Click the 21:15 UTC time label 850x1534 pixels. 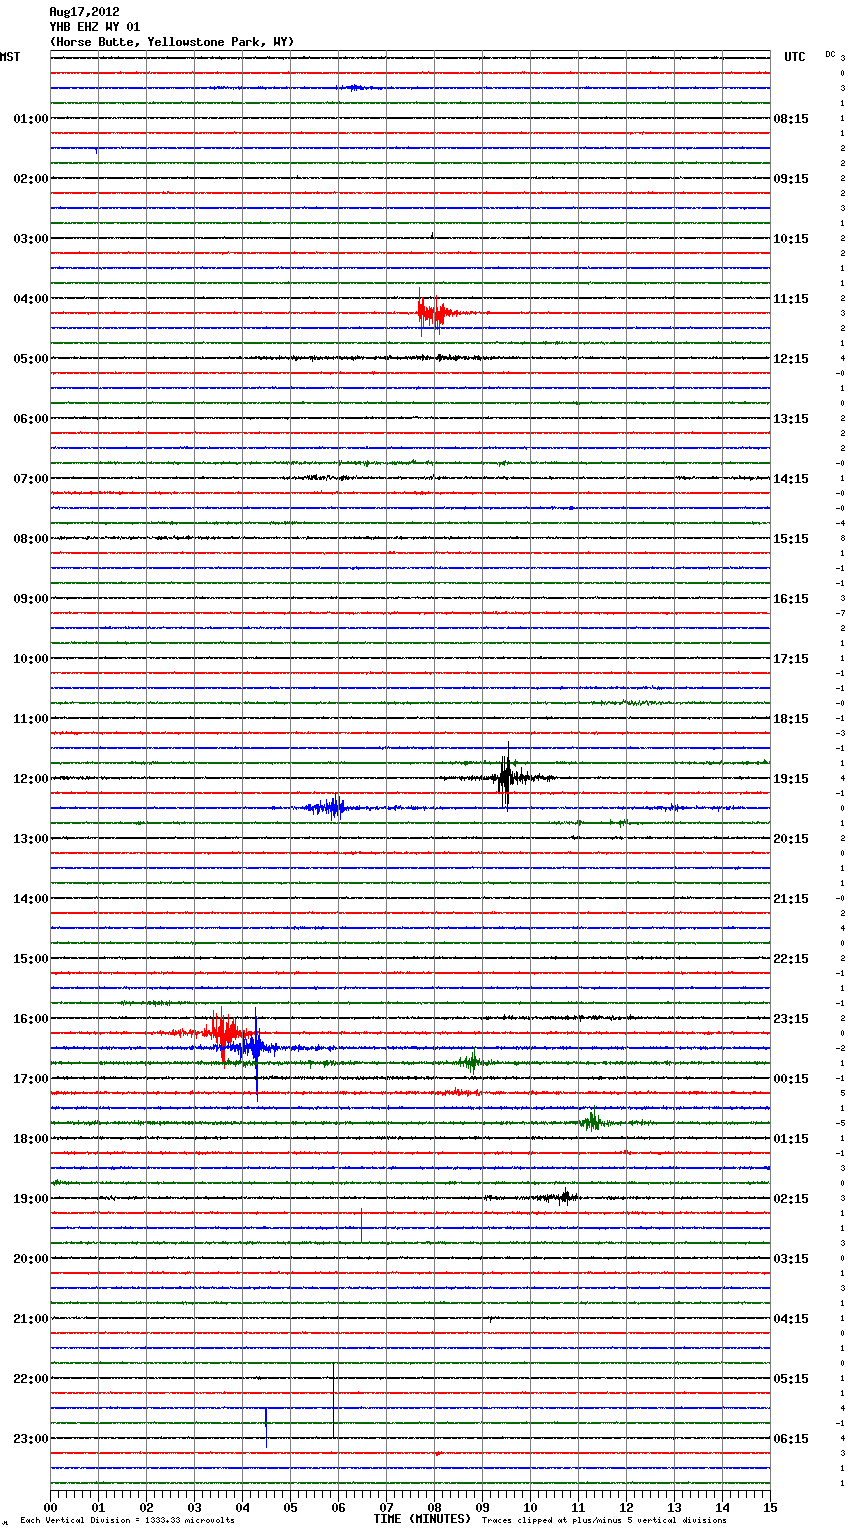tap(791, 899)
